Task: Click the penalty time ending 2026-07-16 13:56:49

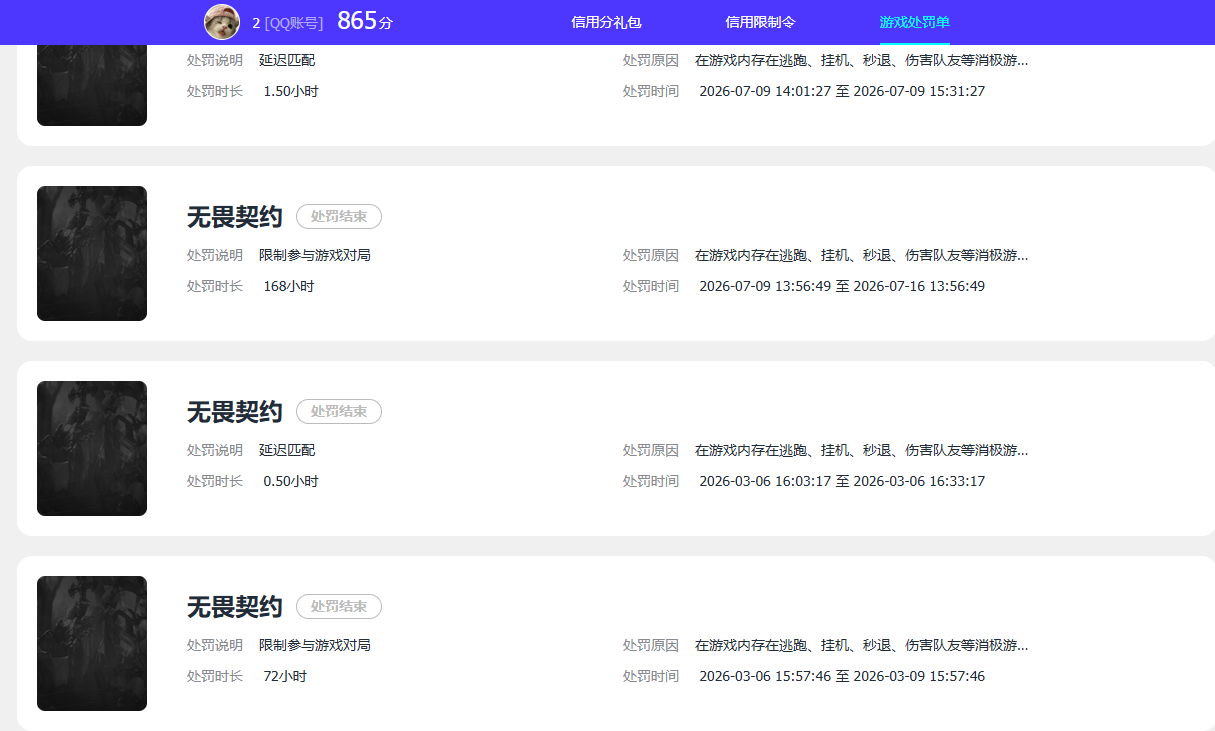Action: coord(842,286)
